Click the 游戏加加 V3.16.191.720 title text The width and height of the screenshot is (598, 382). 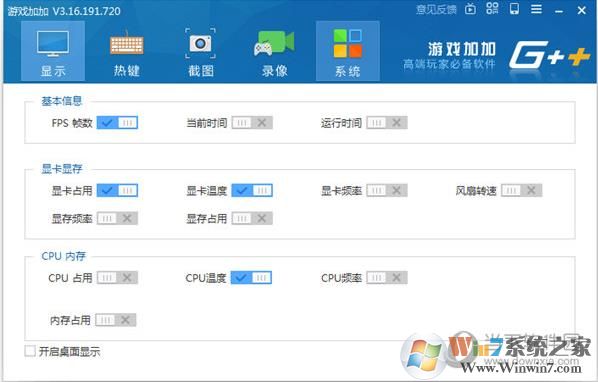[x=64, y=11]
